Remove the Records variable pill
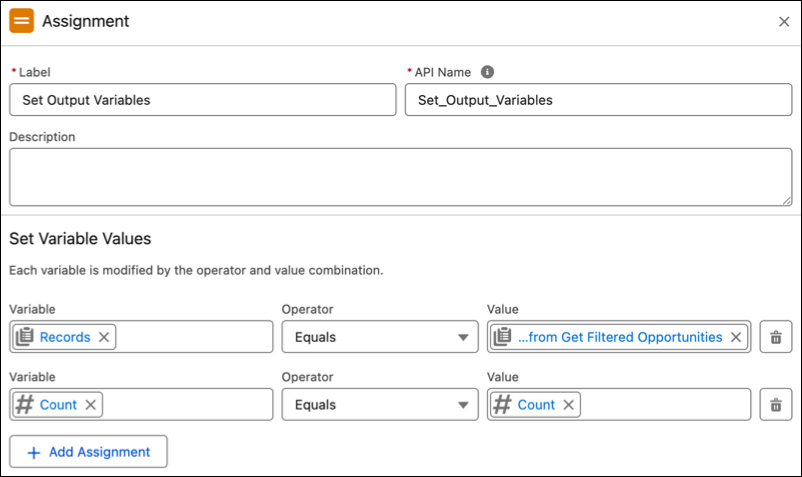Image resolution: width=802 pixels, height=477 pixels. coord(104,337)
